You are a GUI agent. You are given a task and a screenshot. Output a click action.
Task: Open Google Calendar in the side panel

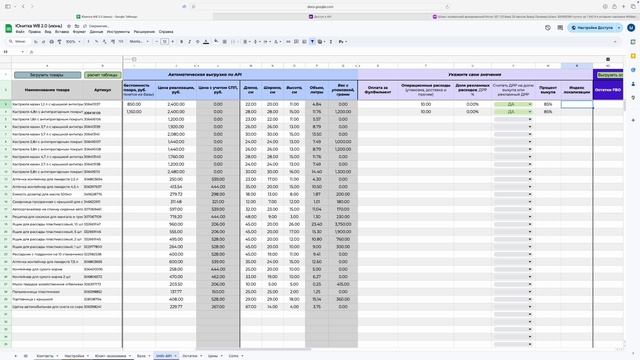(x=633, y=42)
